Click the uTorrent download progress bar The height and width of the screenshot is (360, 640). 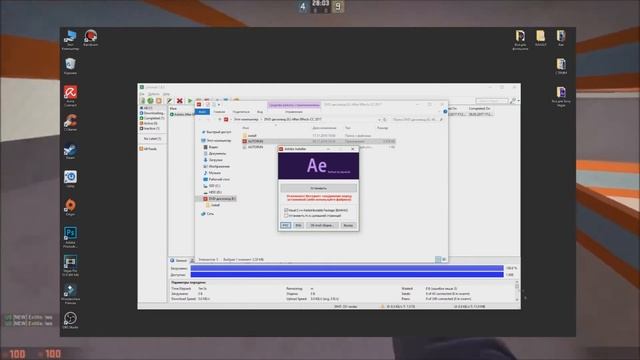pyautogui.click(x=347, y=268)
